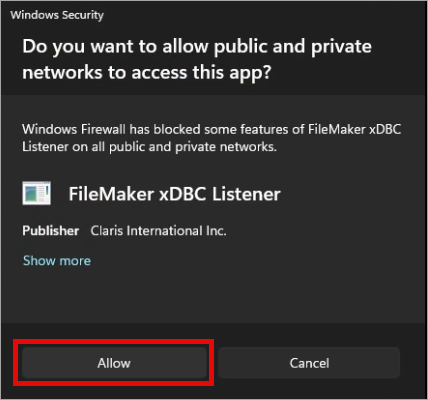Click "public and private networks" in description
428x400 pixels.
[x=191, y=147]
